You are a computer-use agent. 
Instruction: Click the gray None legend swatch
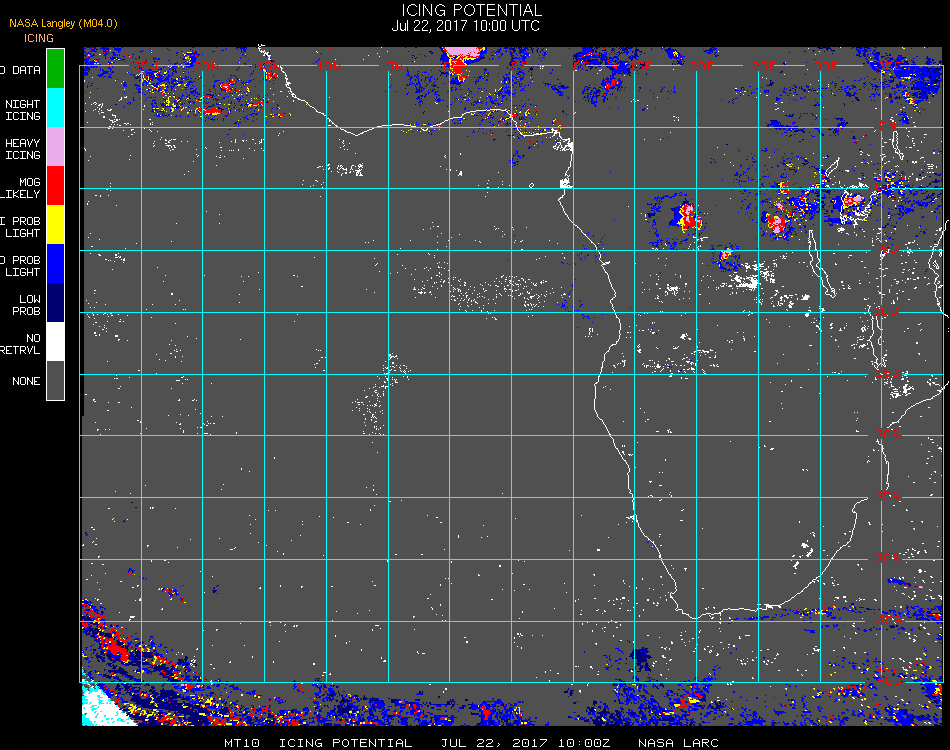click(x=55, y=380)
